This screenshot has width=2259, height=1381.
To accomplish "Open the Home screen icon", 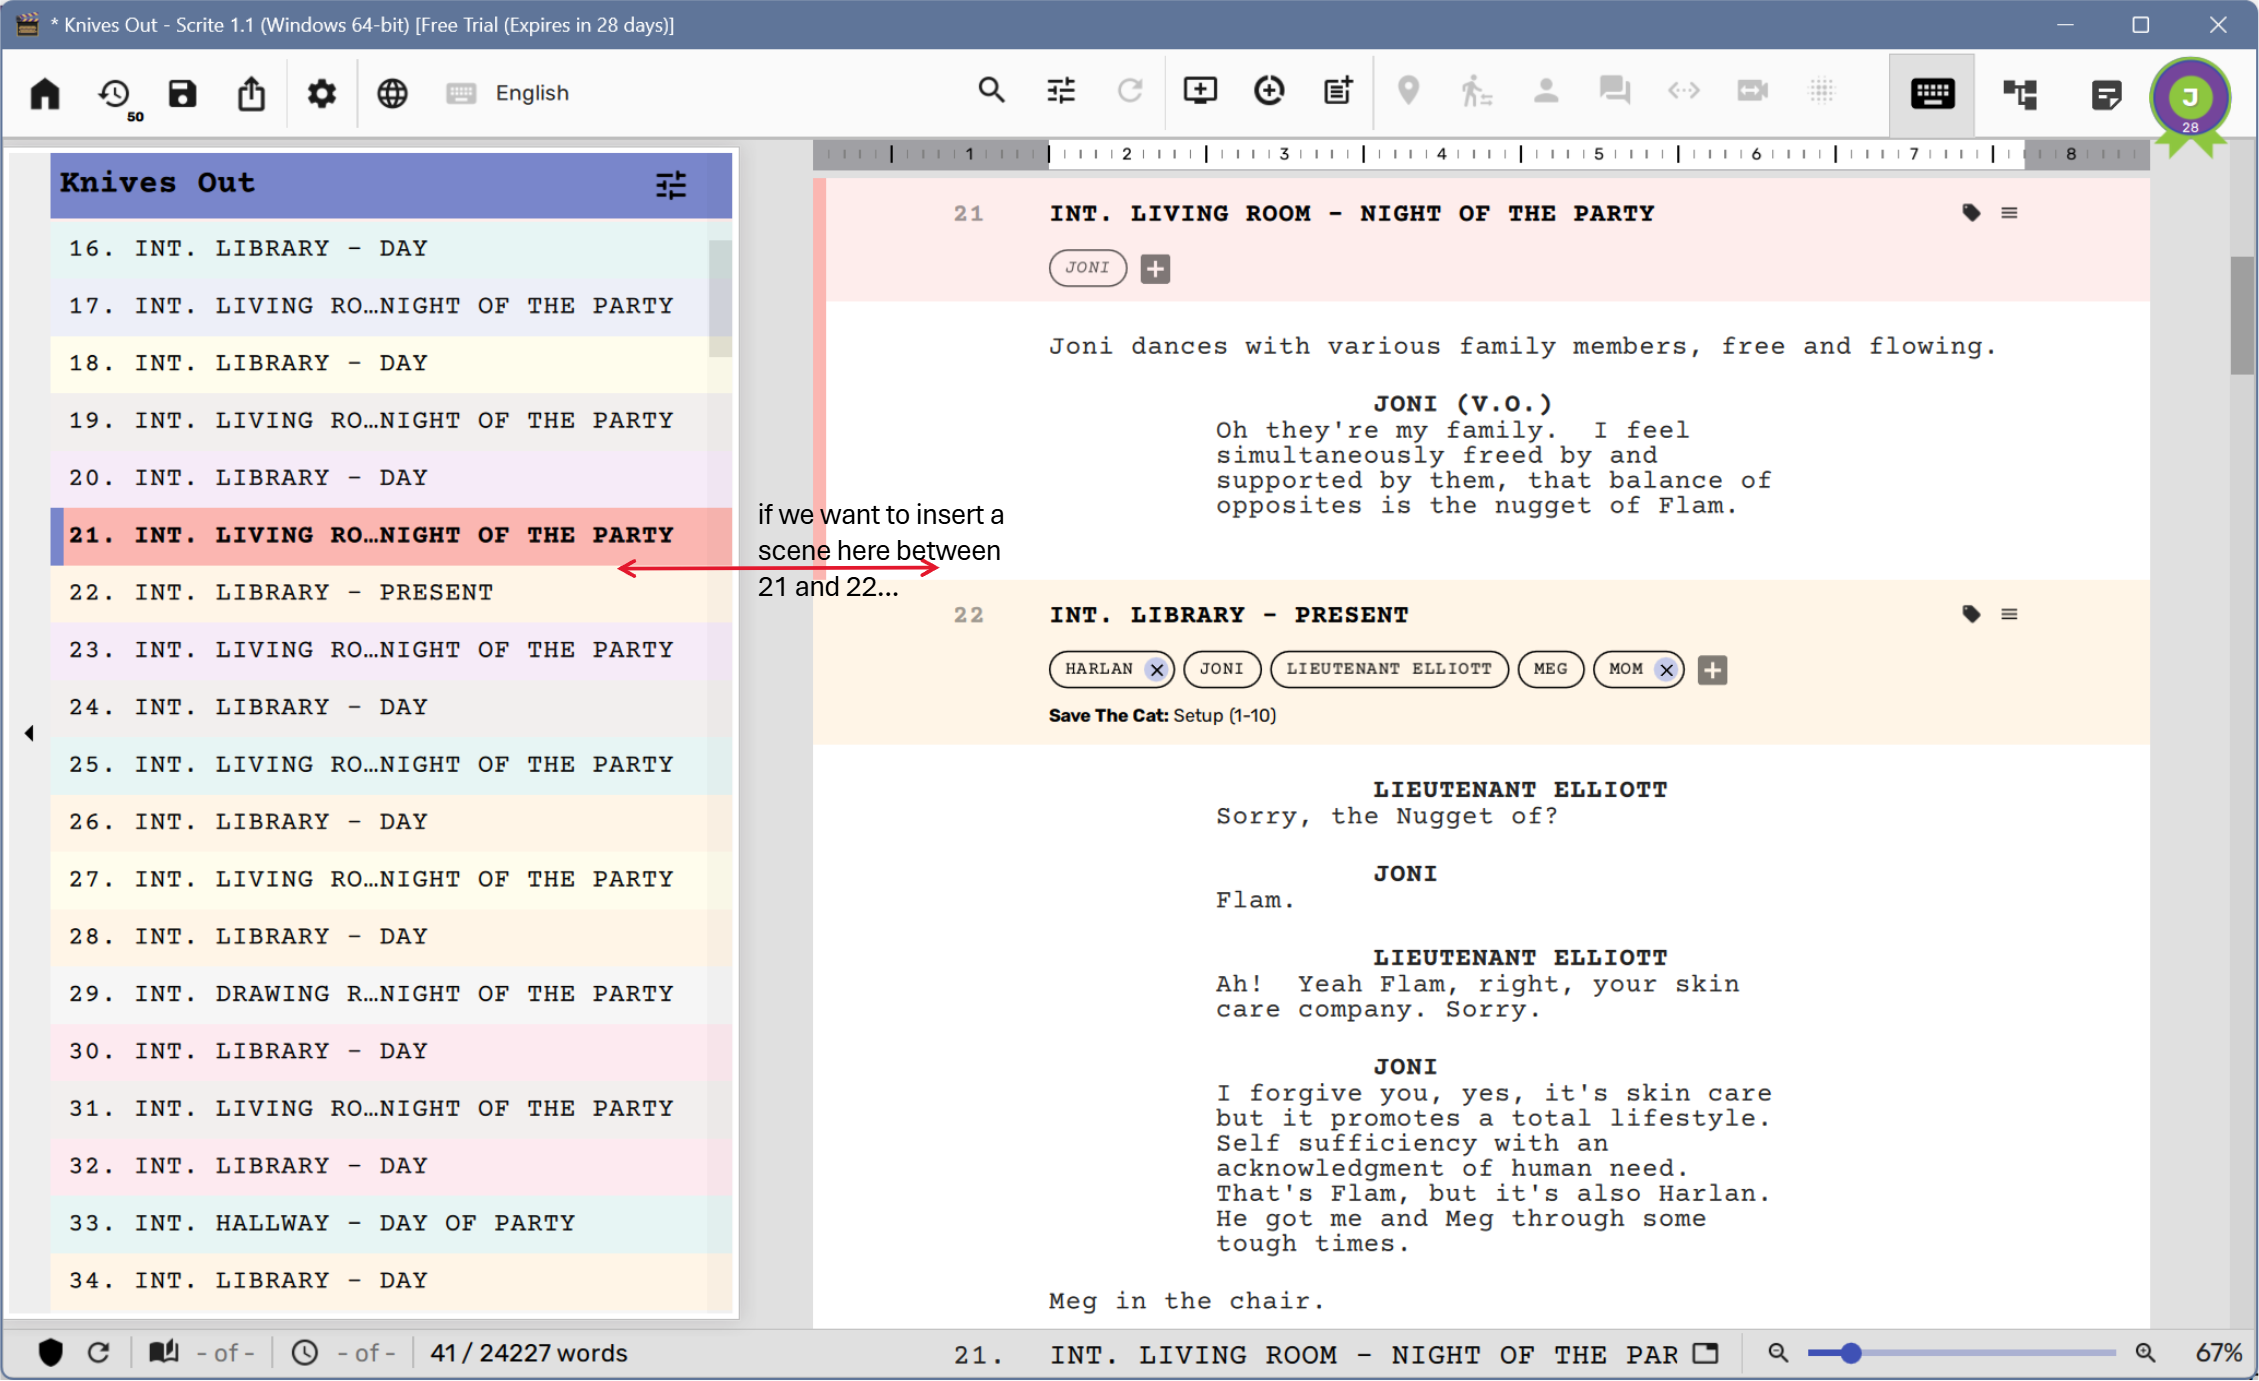I will click(x=45, y=93).
